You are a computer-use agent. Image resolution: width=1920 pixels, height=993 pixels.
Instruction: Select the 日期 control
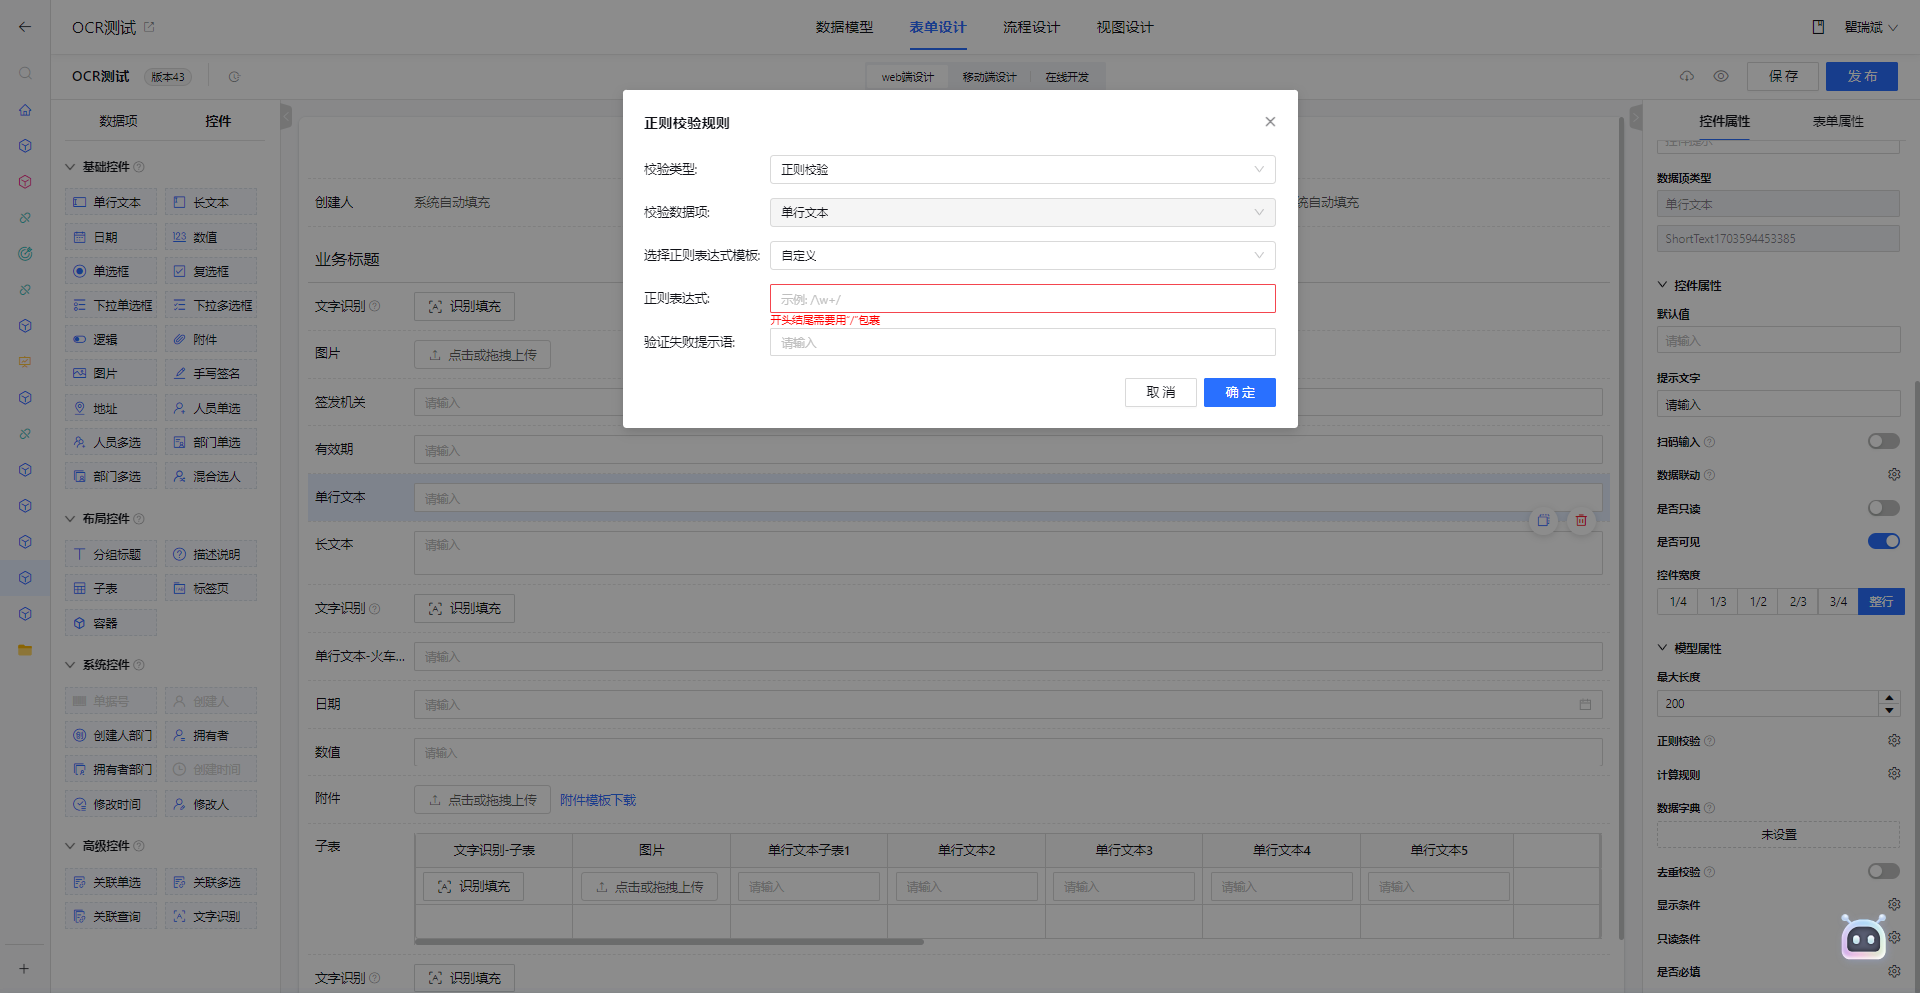pyautogui.click(x=111, y=238)
